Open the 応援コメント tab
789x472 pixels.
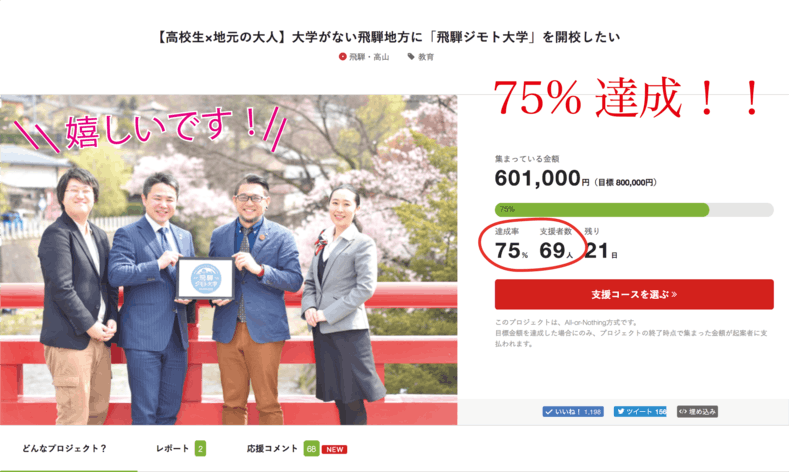coord(272,448)
